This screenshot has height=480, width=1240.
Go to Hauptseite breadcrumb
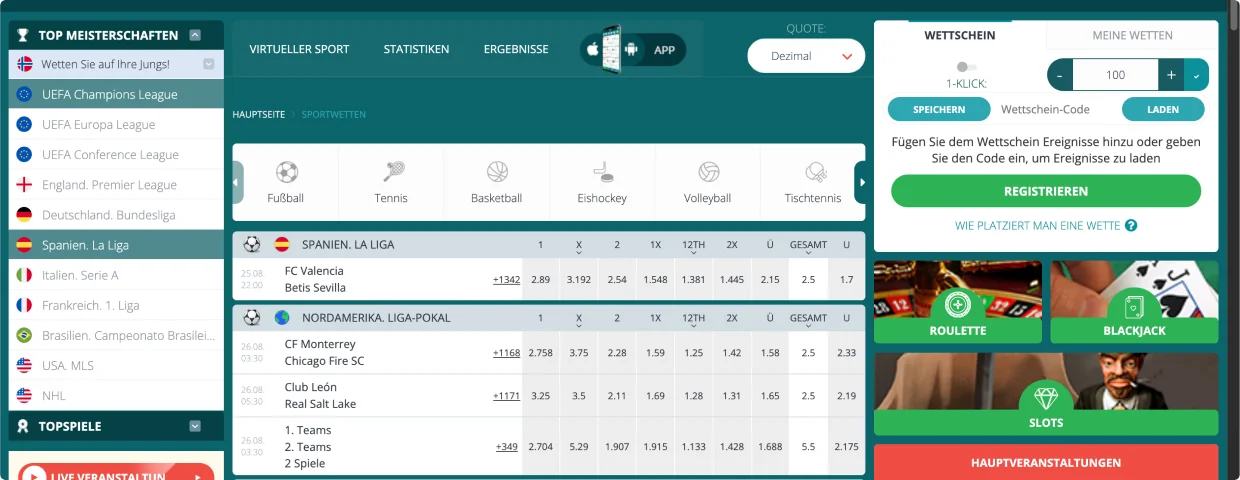[259, 115]
